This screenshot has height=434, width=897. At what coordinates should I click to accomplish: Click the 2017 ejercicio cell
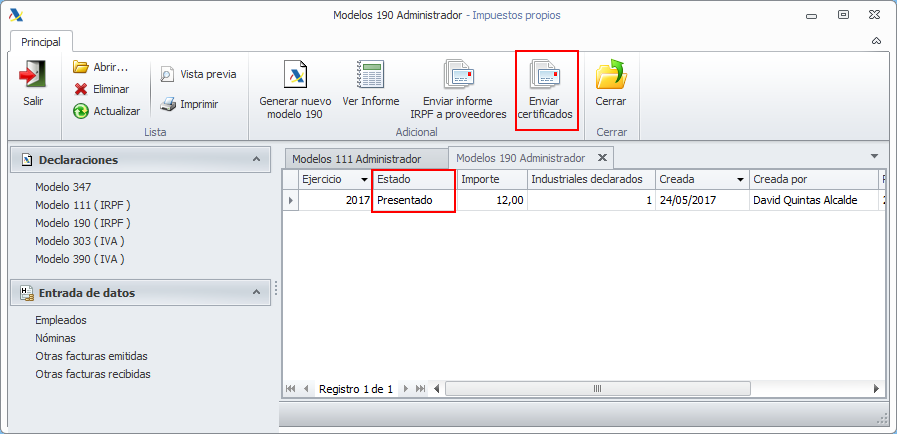335,201
